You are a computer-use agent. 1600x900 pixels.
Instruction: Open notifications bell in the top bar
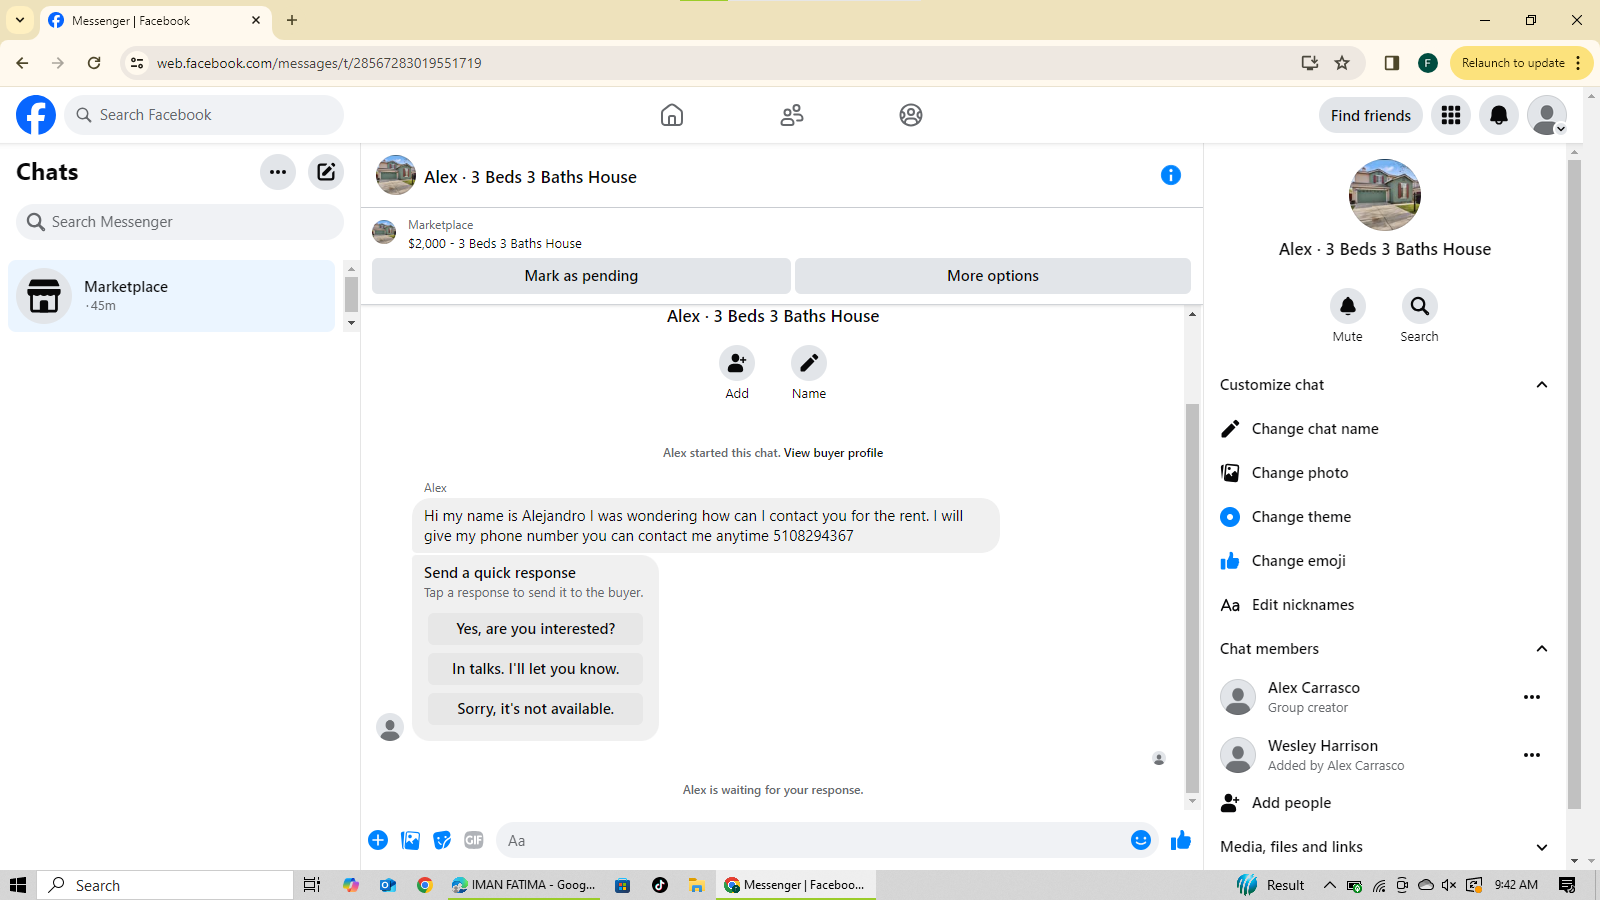click(x=1499, y=115)
